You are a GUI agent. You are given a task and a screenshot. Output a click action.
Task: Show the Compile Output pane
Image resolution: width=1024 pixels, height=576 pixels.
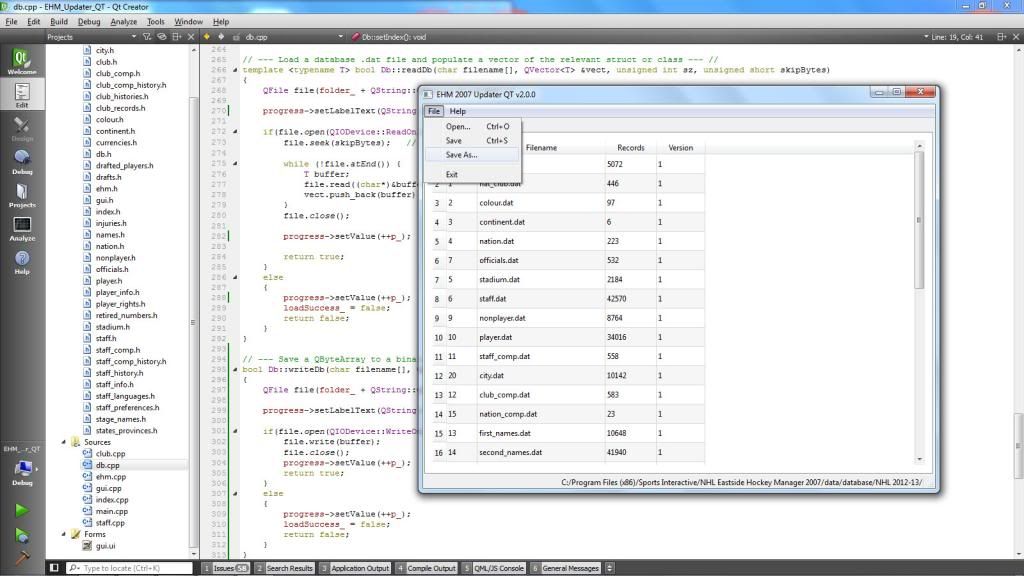[426, 568]
